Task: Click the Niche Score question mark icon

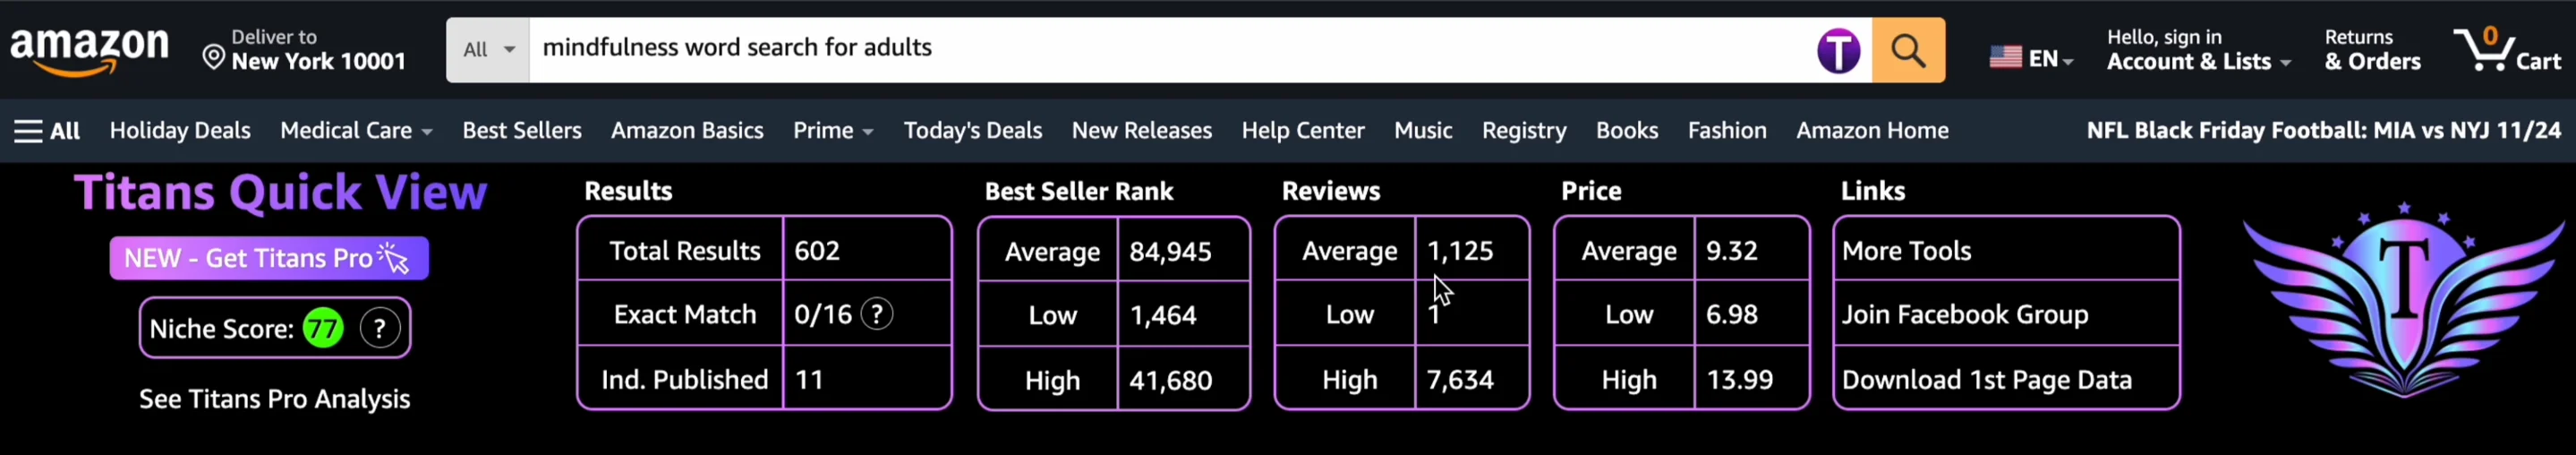Action: [x=380, y=328]
